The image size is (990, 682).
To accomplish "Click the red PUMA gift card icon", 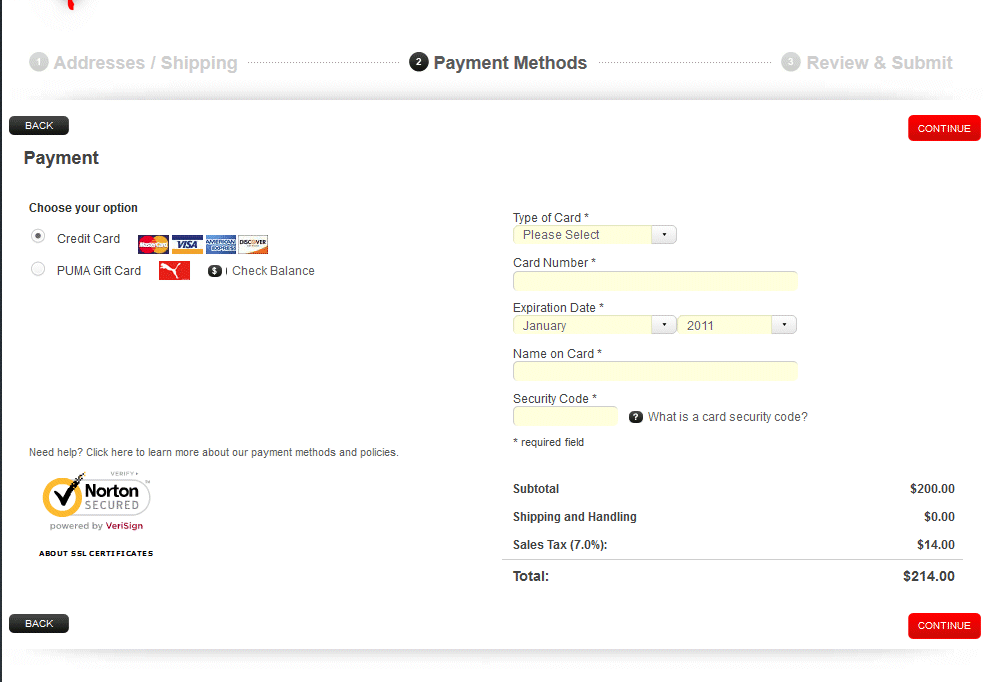I will (x=174, y=271).
